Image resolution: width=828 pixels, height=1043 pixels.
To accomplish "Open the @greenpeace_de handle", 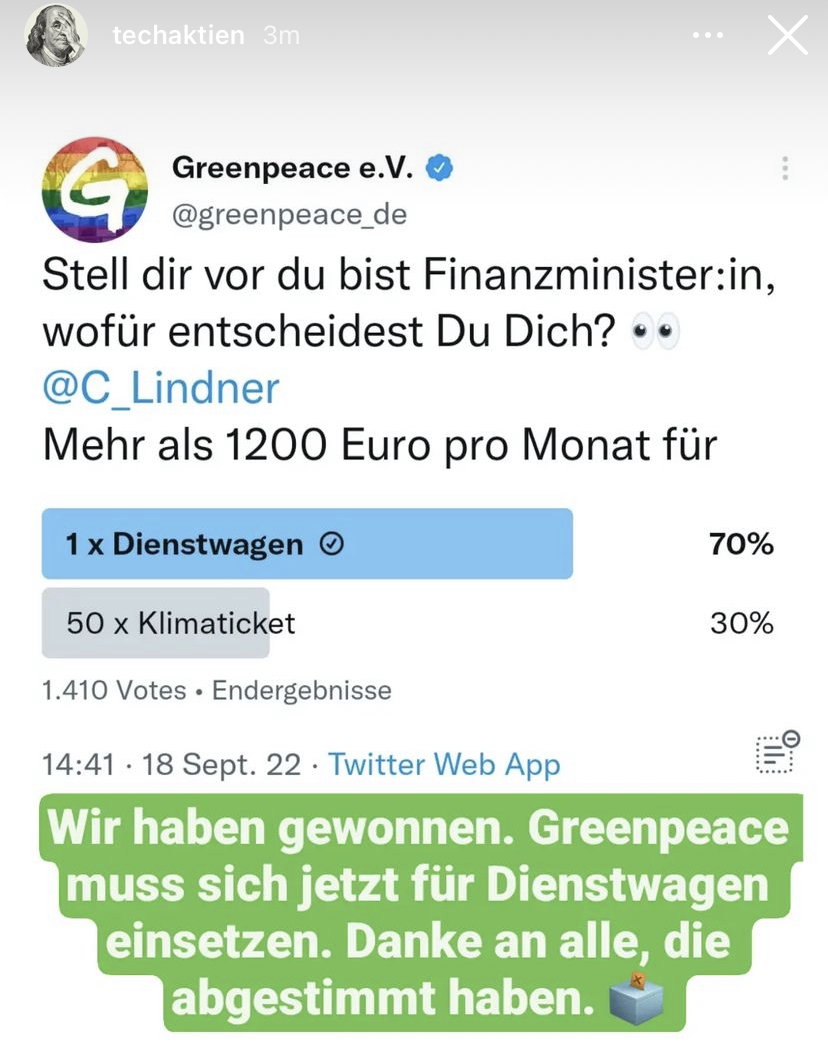I will tap(289, 215).
